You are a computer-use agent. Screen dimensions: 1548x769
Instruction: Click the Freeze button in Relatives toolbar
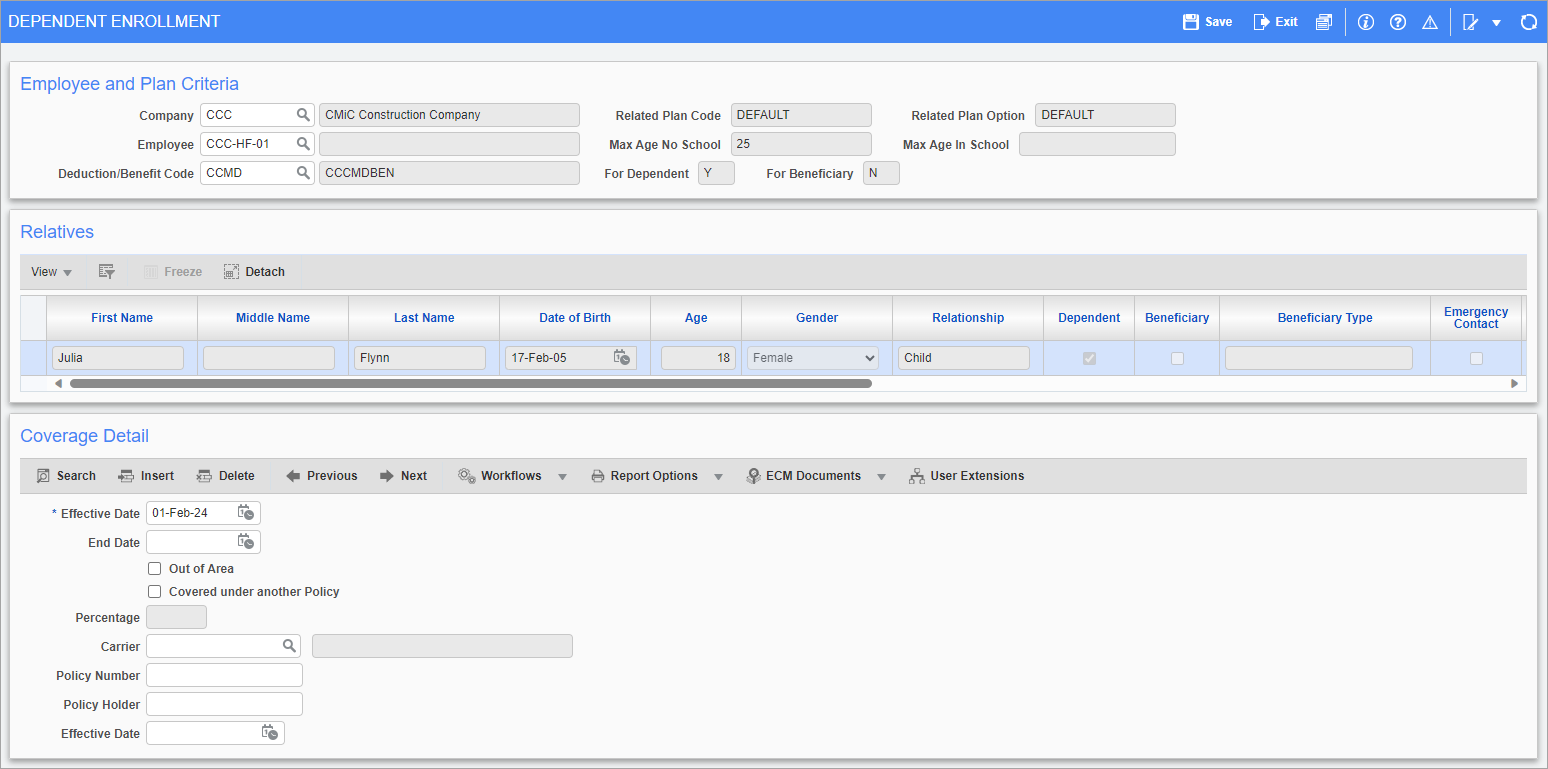click(x=172, y=272)
